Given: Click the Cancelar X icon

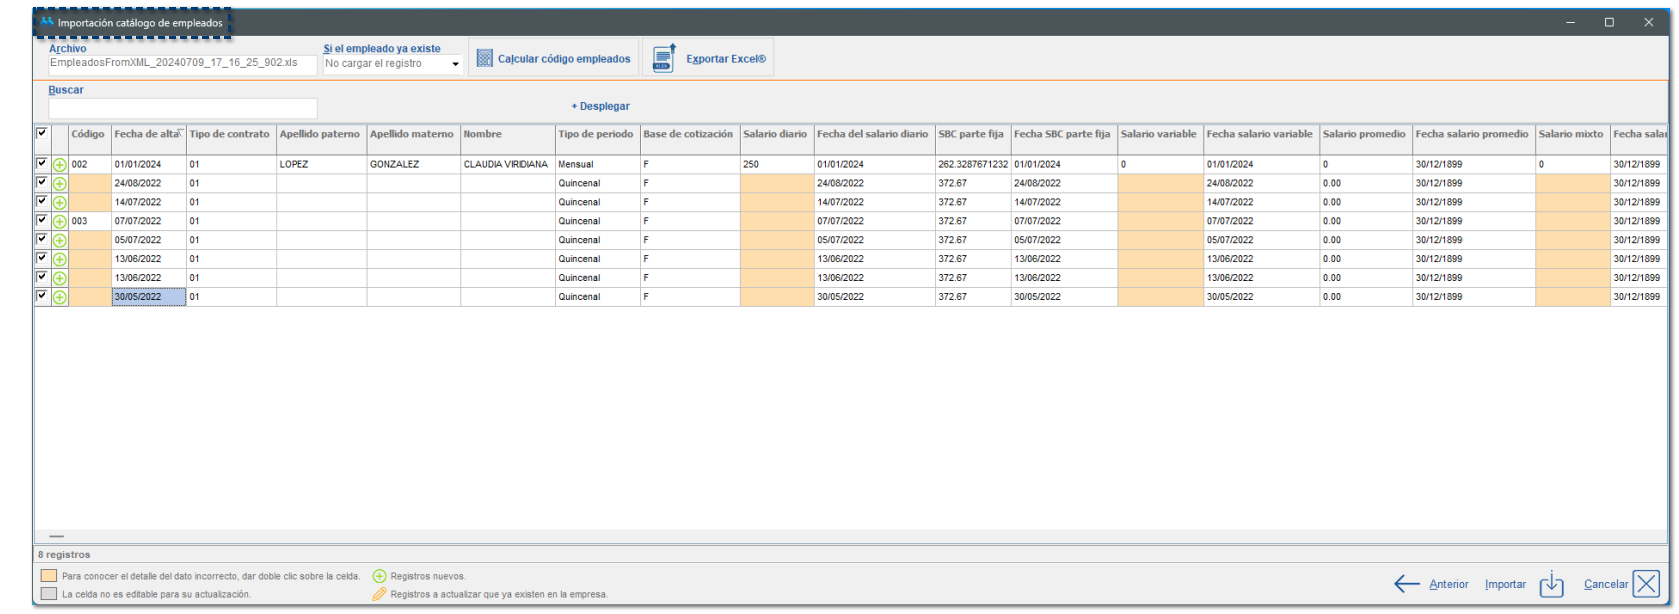Looking at the screenshot, I should pos(1646,584).
